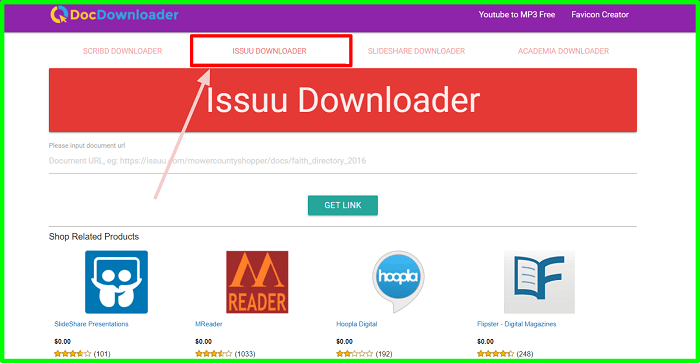700x364 pixels.
Task: Click the Issuu Downloader red banner
Action: point(342,100)
